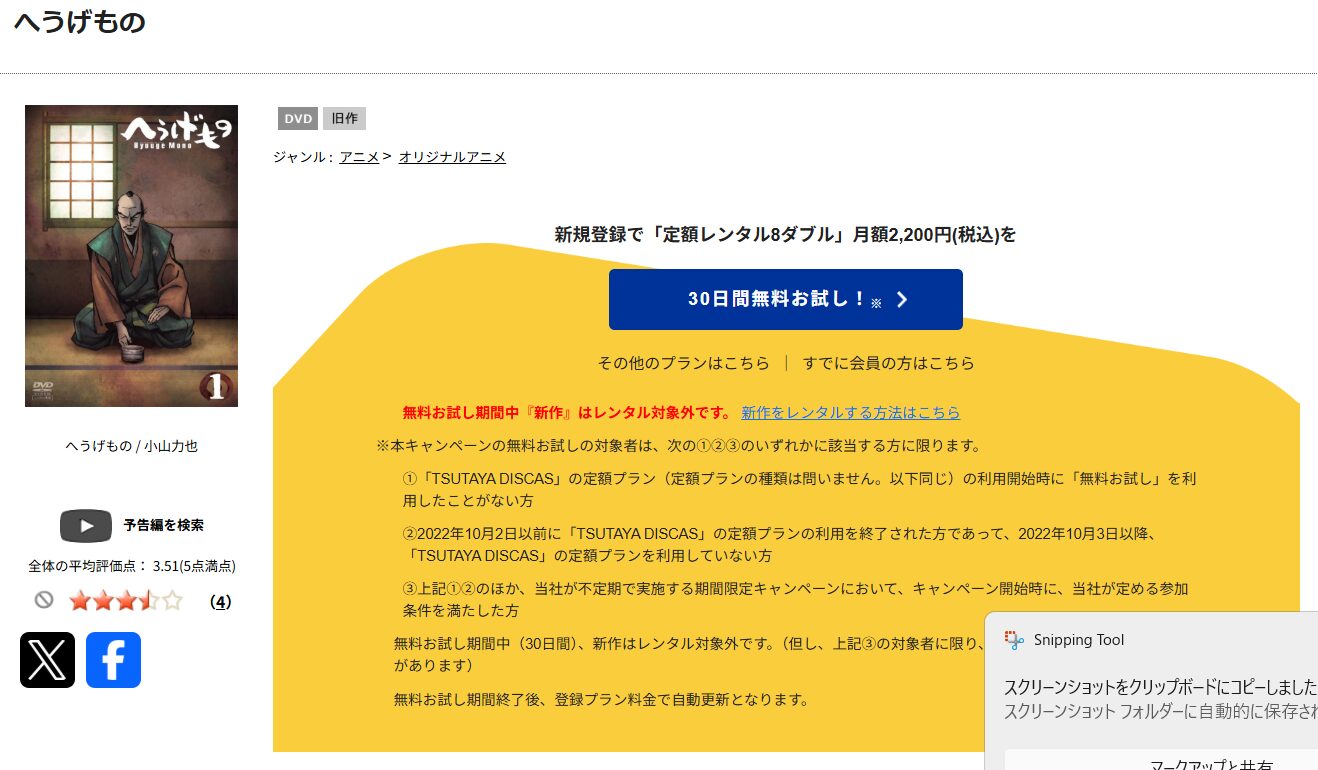
Task: Click the 旧作 tag
Action: (x=344, y=119)
